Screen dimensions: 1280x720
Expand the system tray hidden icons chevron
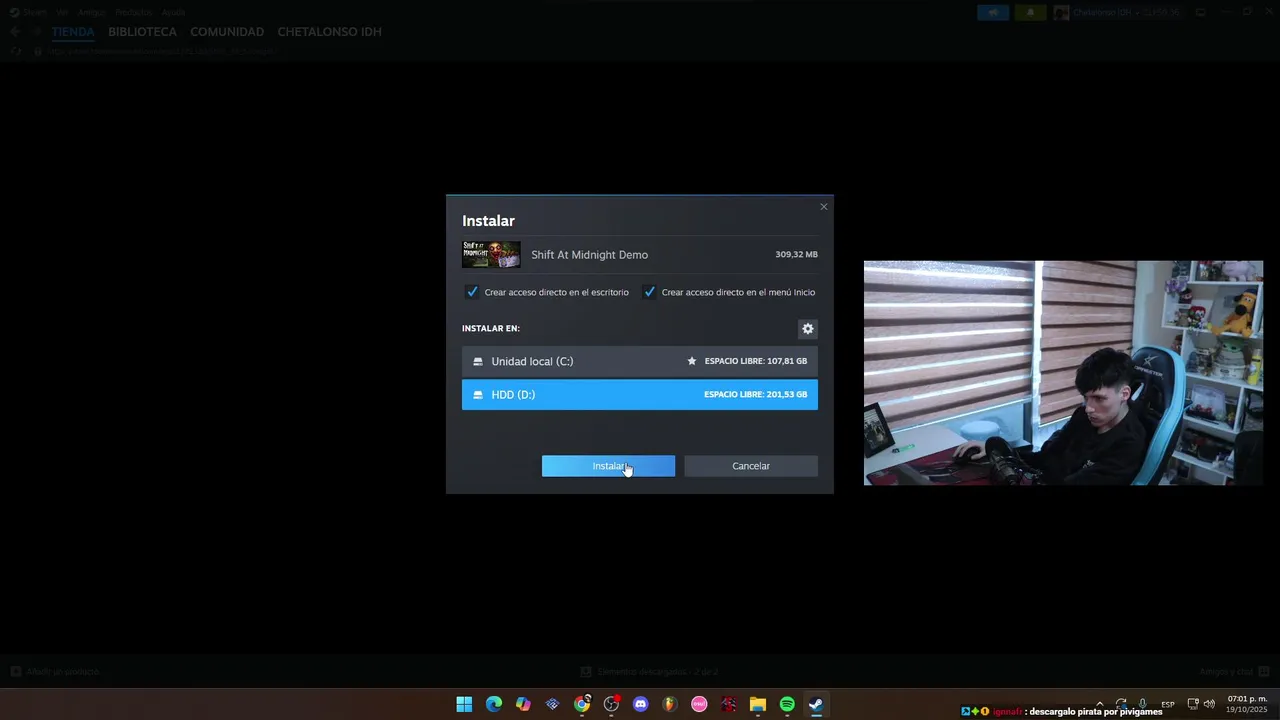(1100, 704)
